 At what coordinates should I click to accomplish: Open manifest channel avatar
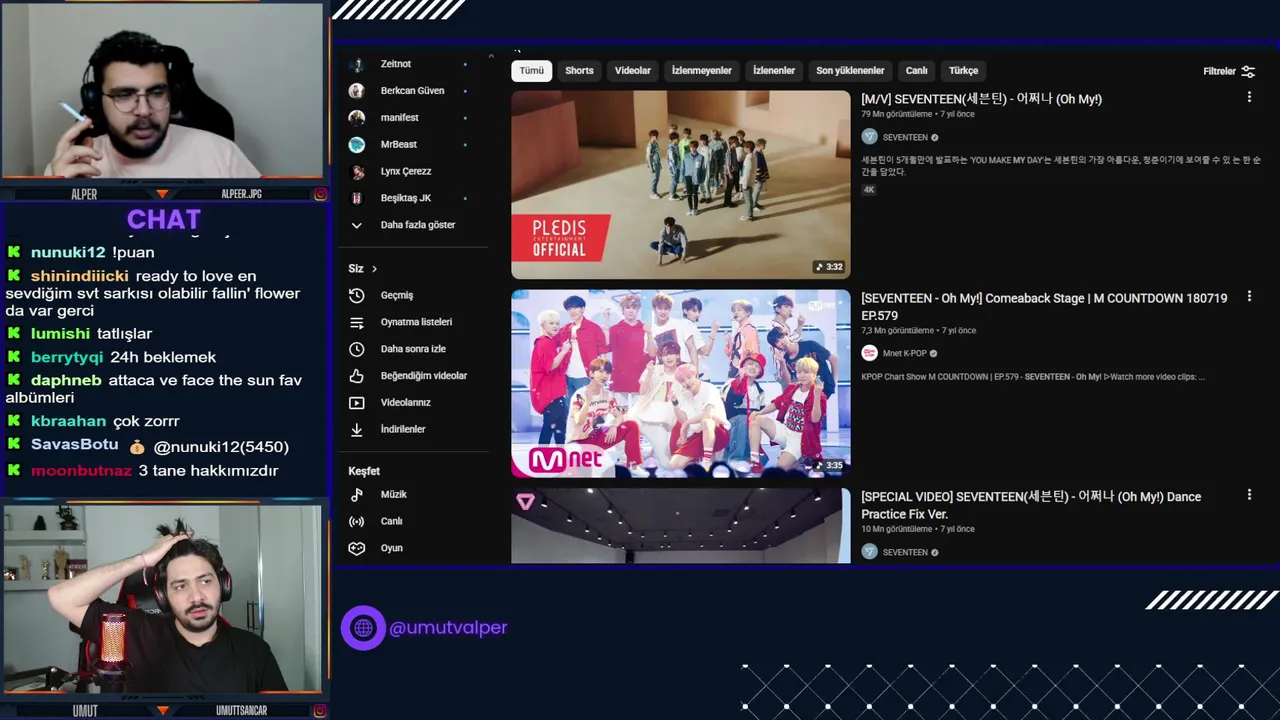[356, 118]
